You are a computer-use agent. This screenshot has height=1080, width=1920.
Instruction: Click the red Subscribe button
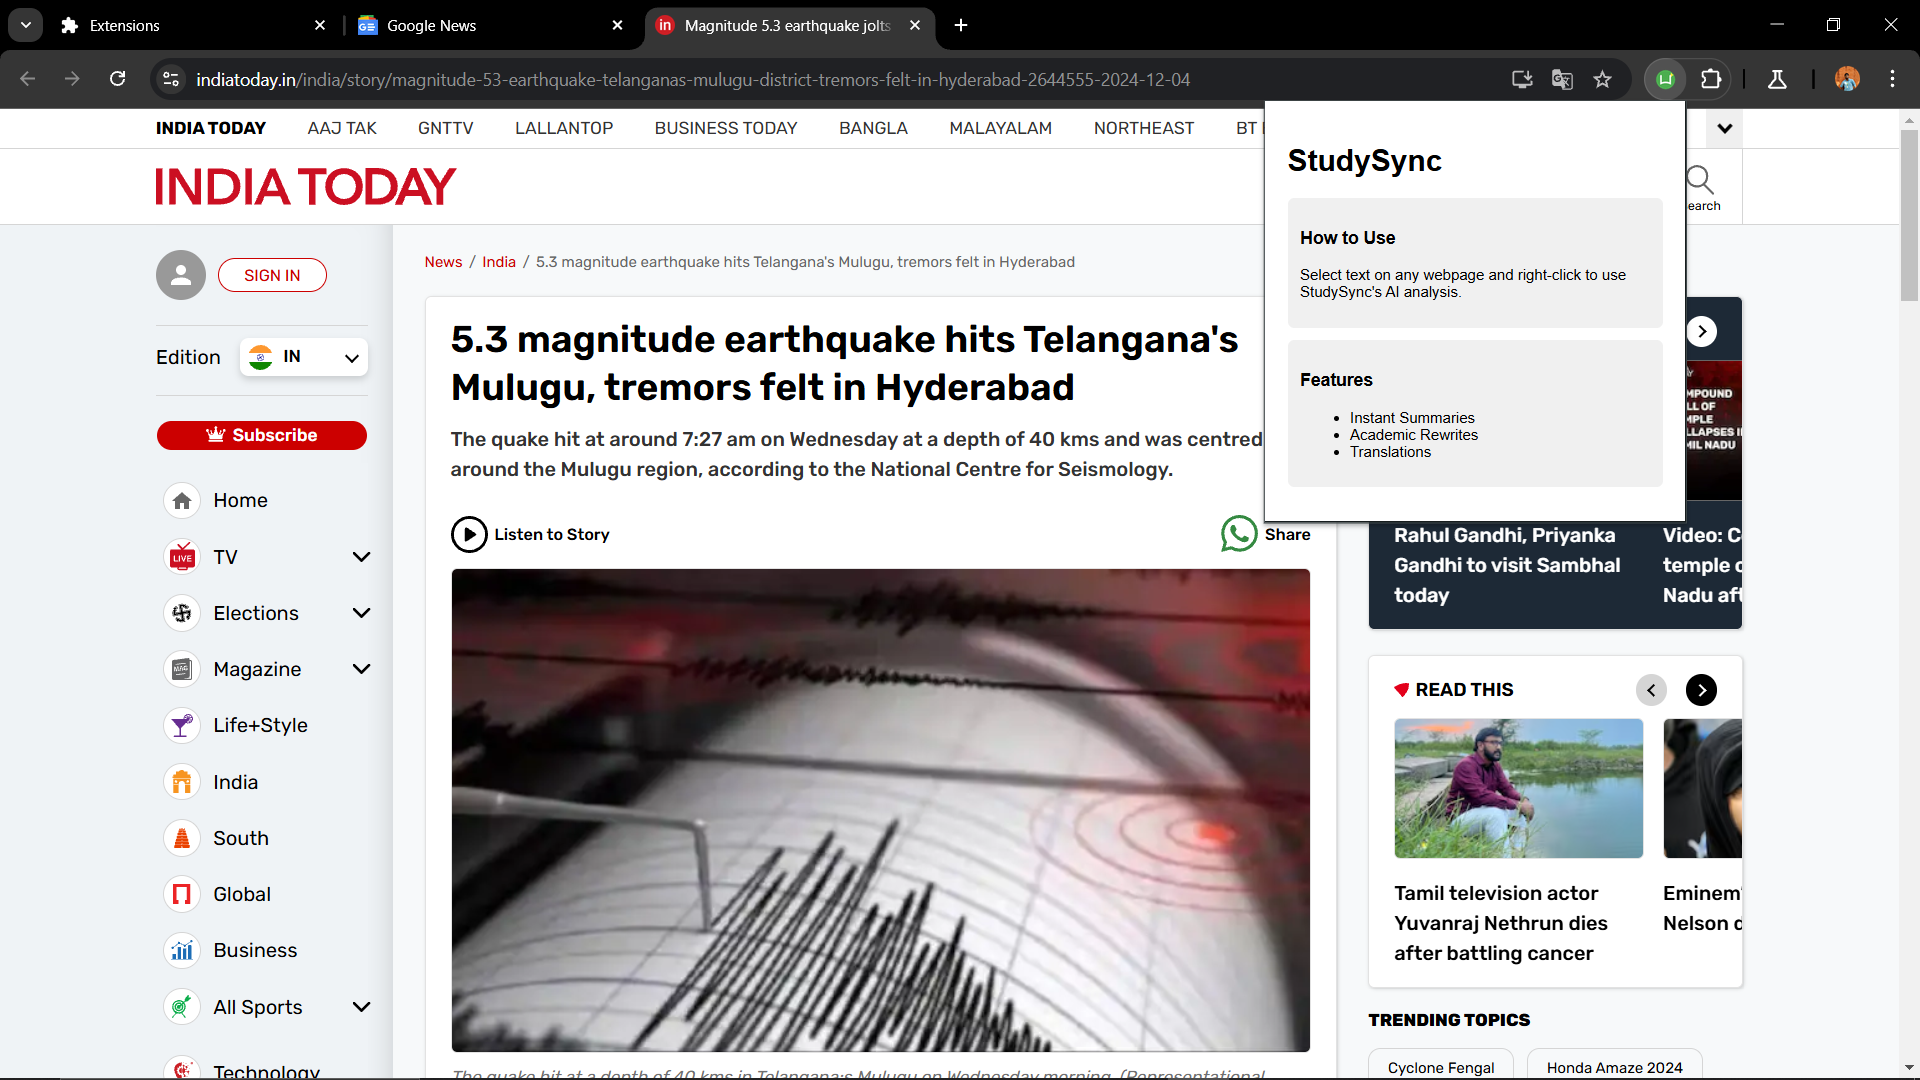262,435
